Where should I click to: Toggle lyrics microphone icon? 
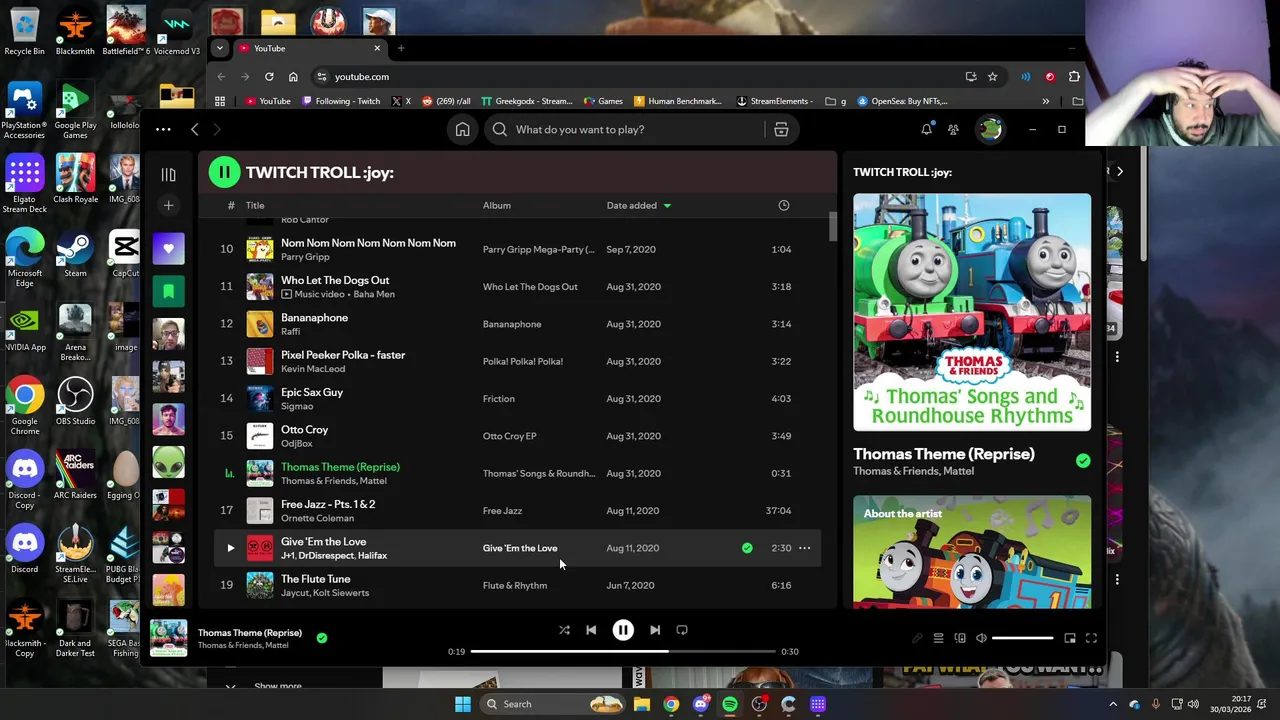[x=917, y=638]
